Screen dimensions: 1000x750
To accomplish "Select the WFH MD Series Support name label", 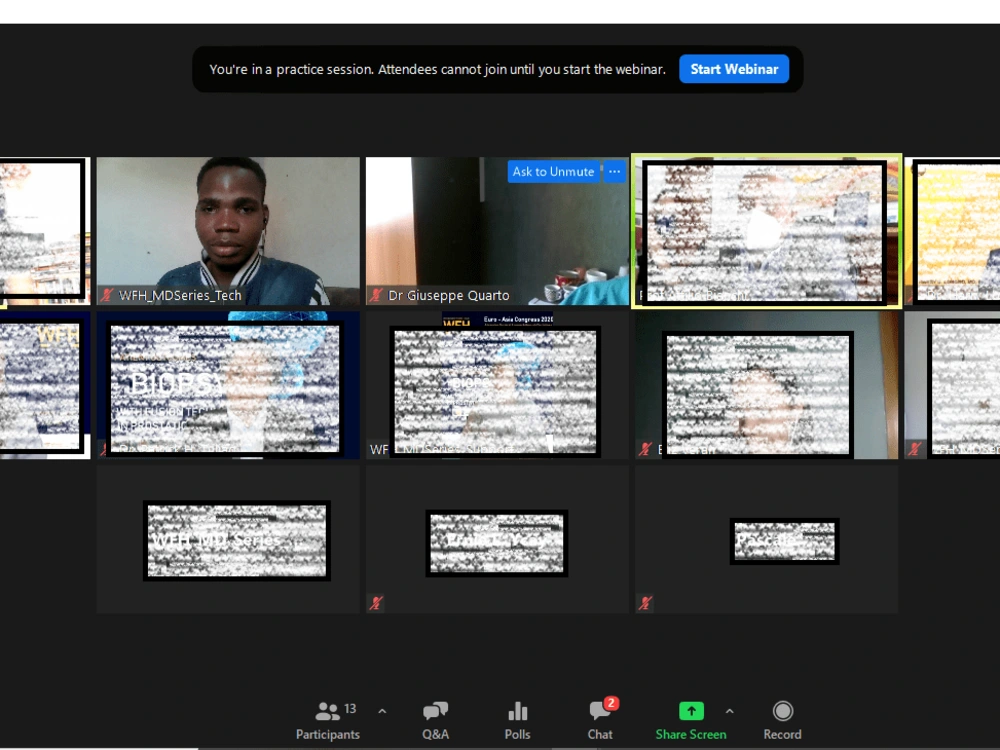I will tap(430, 450).
